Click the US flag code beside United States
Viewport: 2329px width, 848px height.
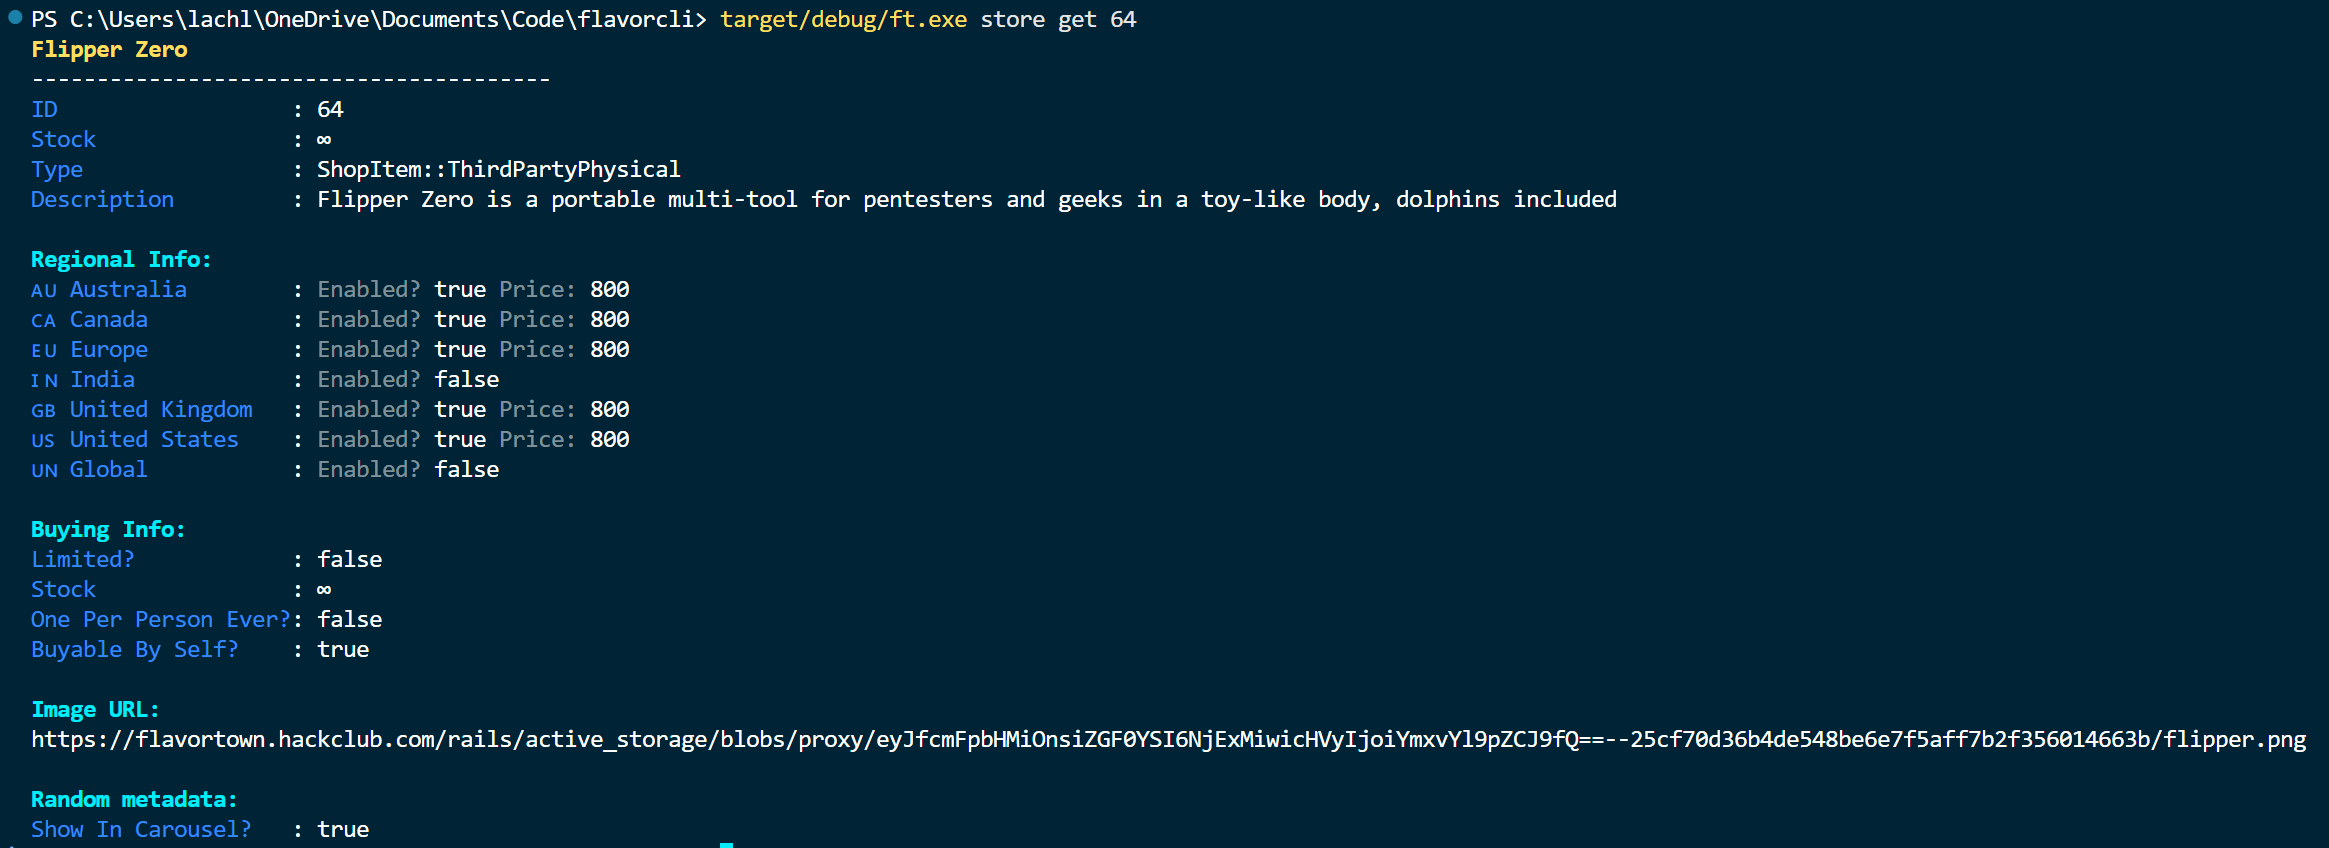43,441
